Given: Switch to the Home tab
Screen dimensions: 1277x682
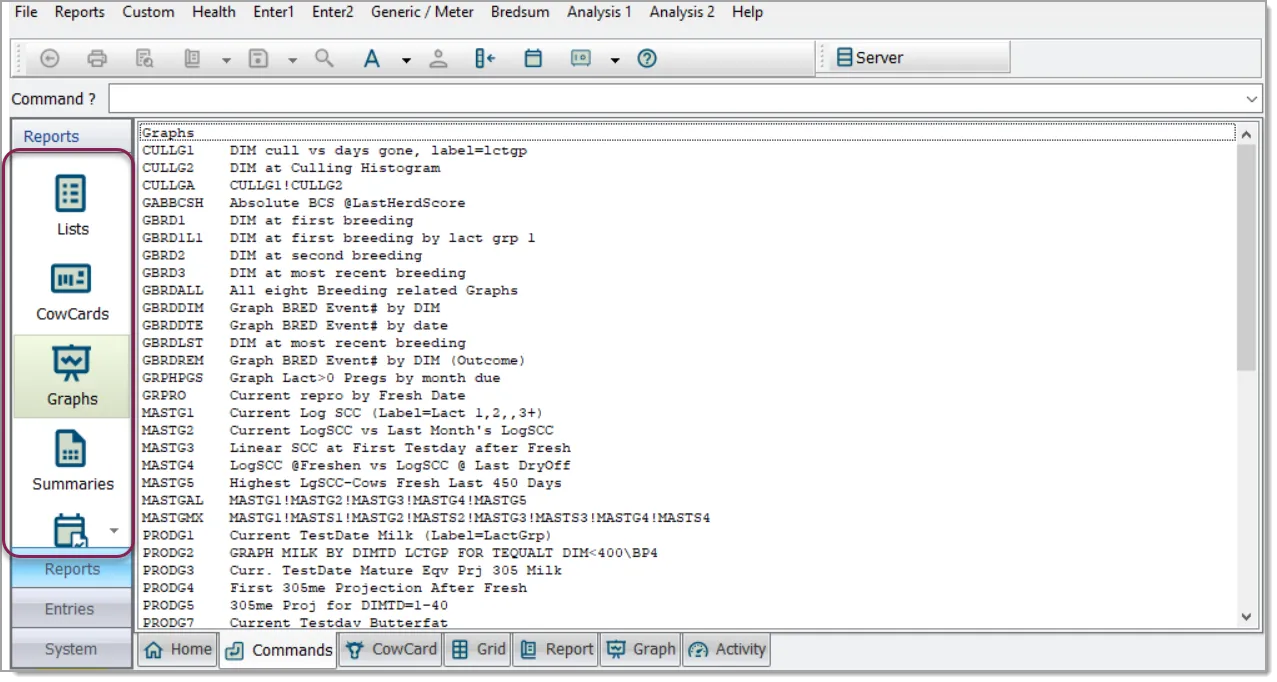Looking at the screenshot, I should [178, 650].
